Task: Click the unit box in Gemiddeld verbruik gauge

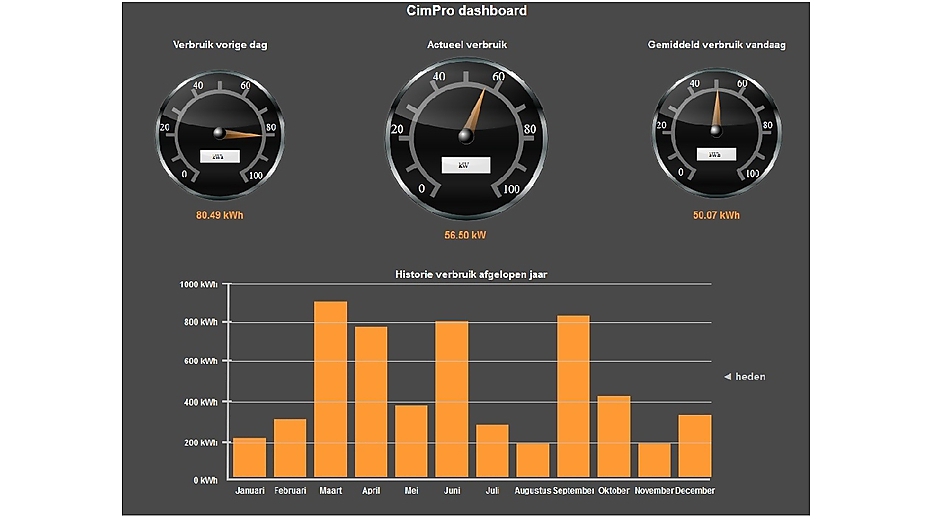Action: (716, 155)
